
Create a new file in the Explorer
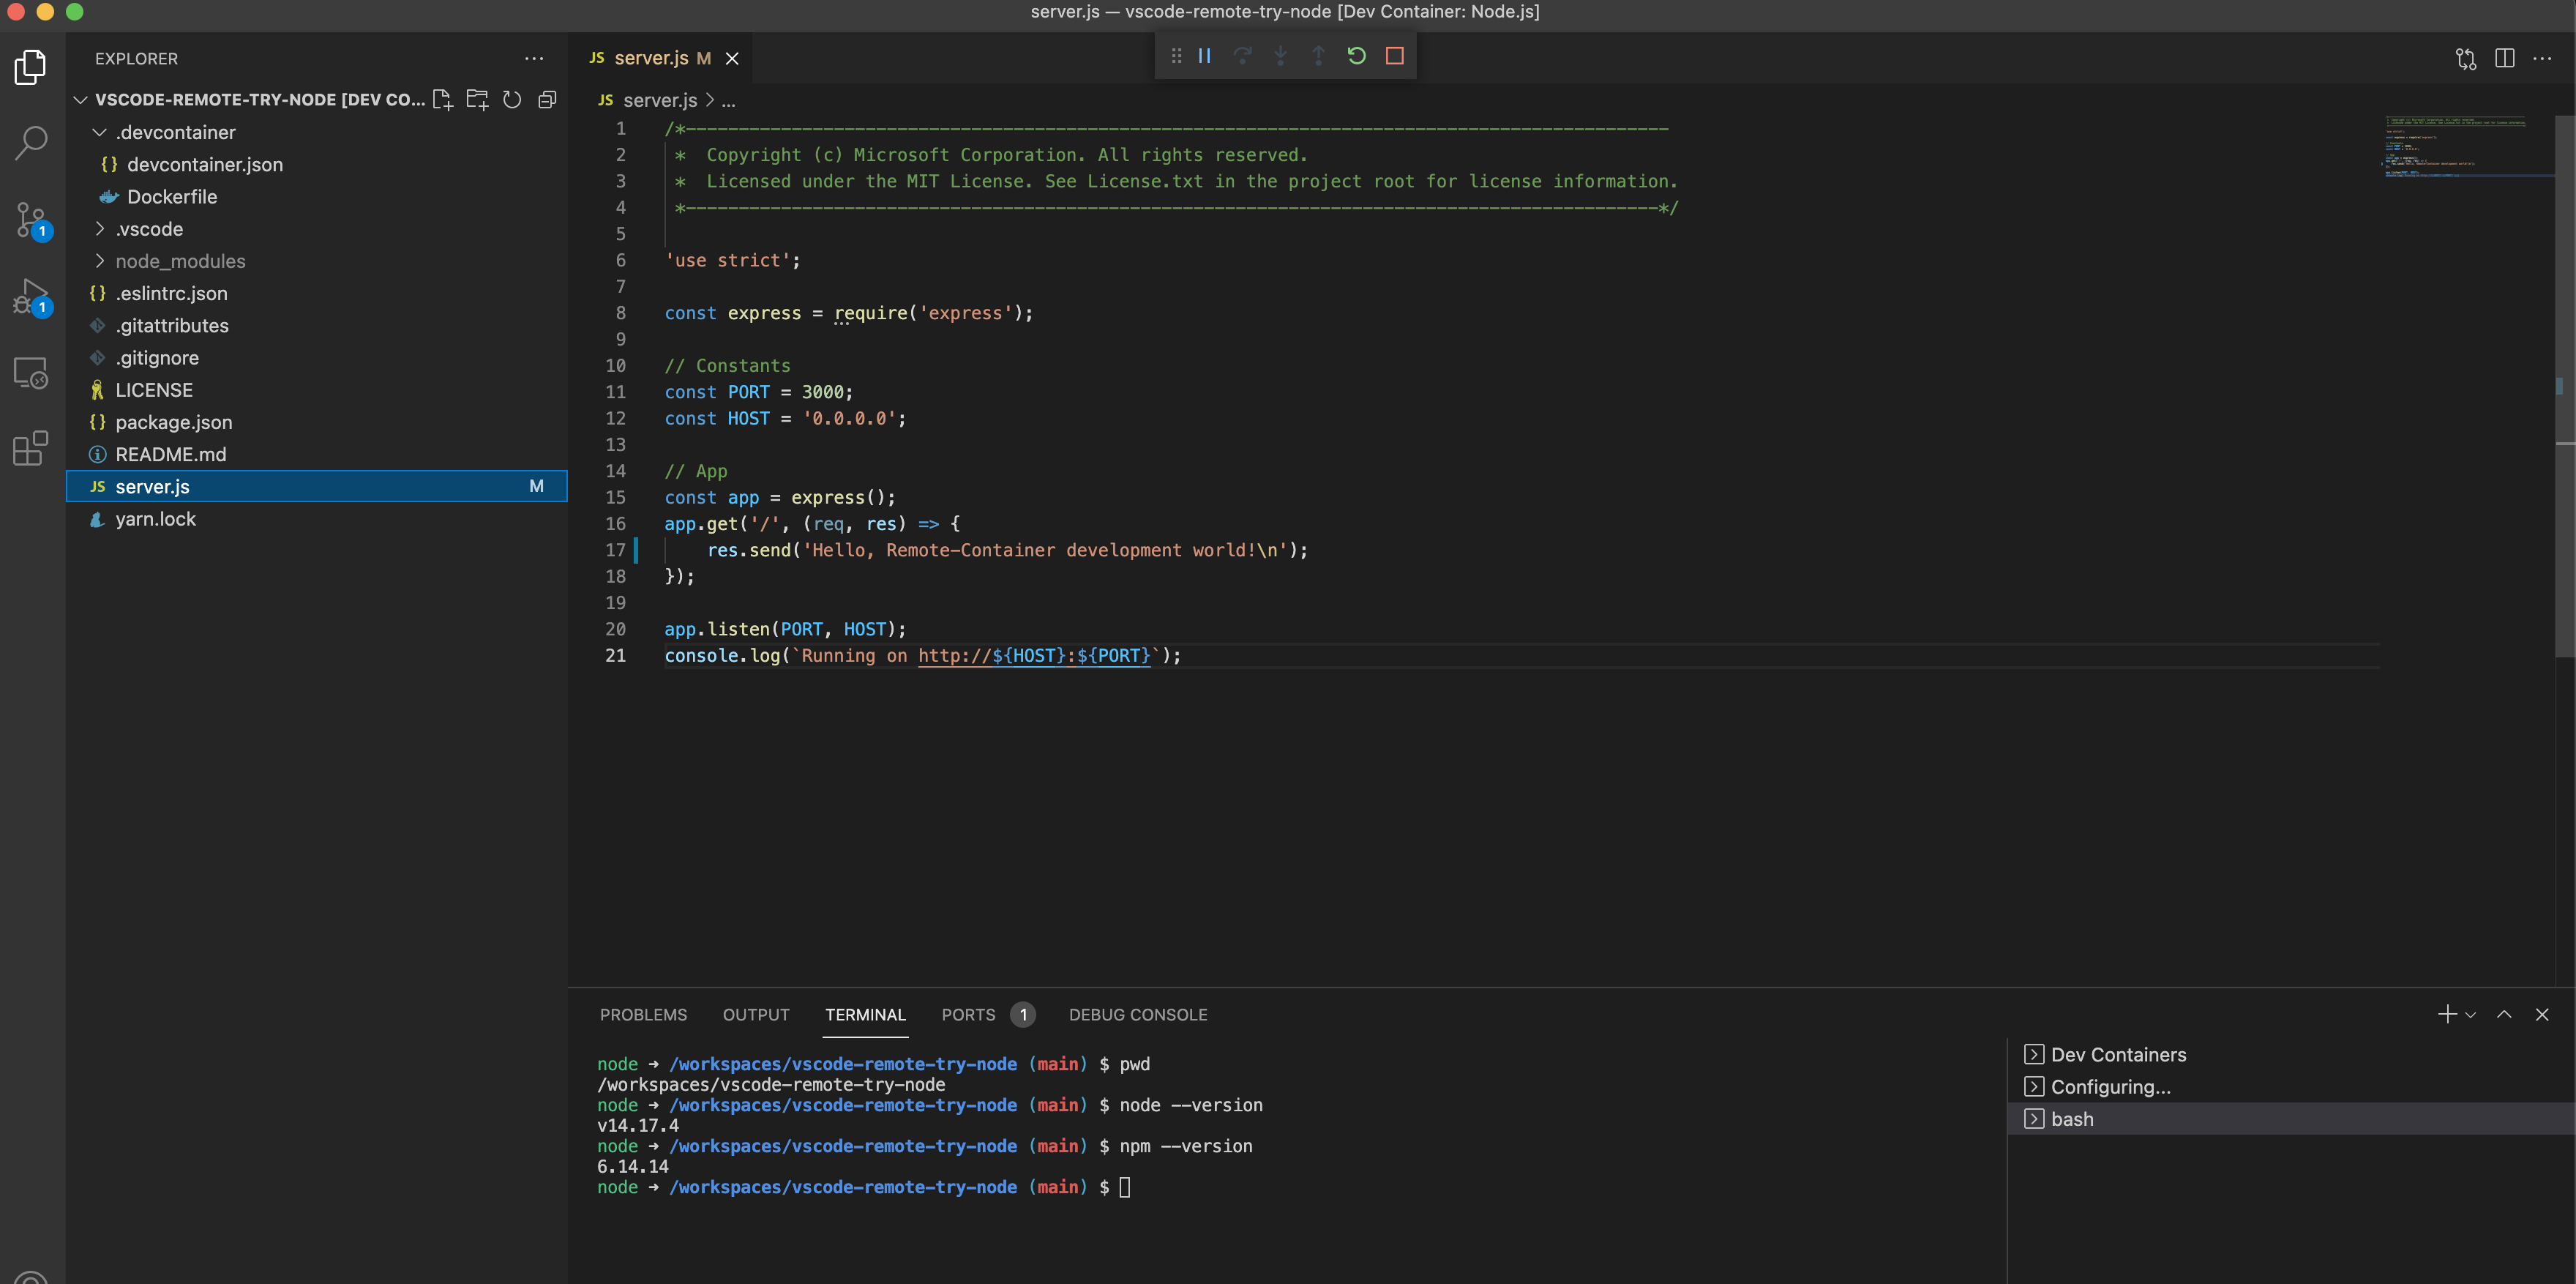pos(442,99)
